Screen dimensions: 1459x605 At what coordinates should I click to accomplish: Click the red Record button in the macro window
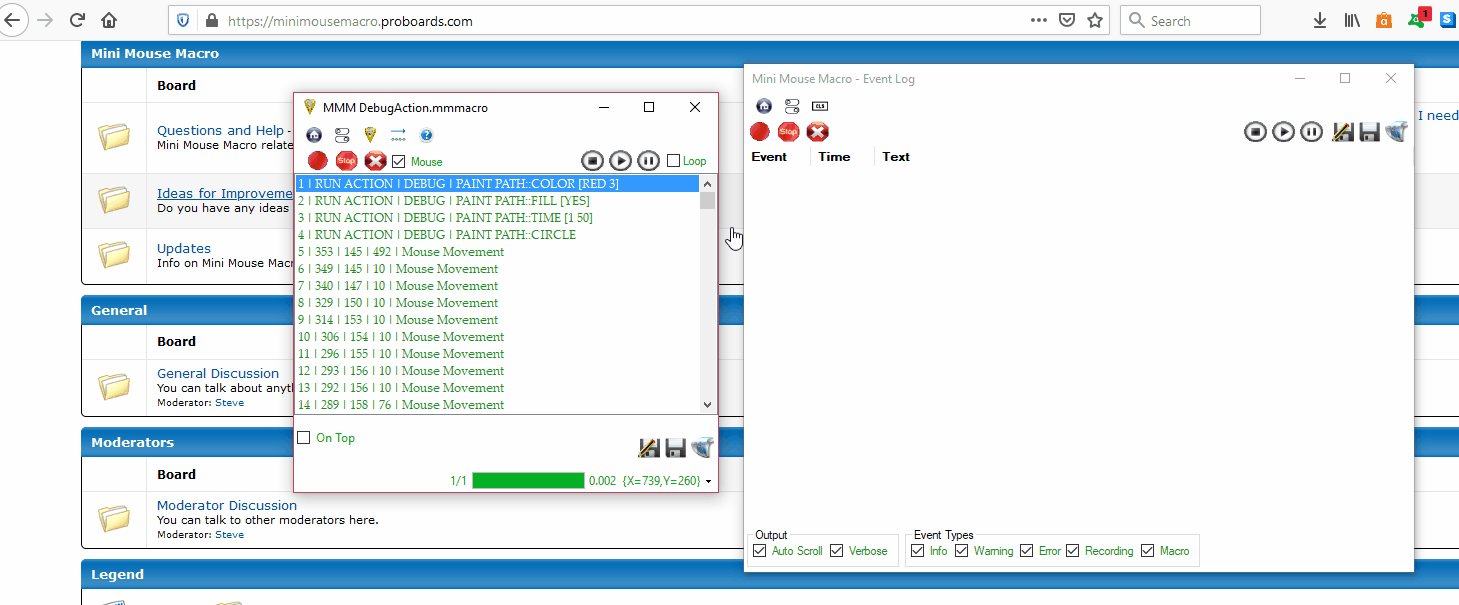[x=318, y=161]
